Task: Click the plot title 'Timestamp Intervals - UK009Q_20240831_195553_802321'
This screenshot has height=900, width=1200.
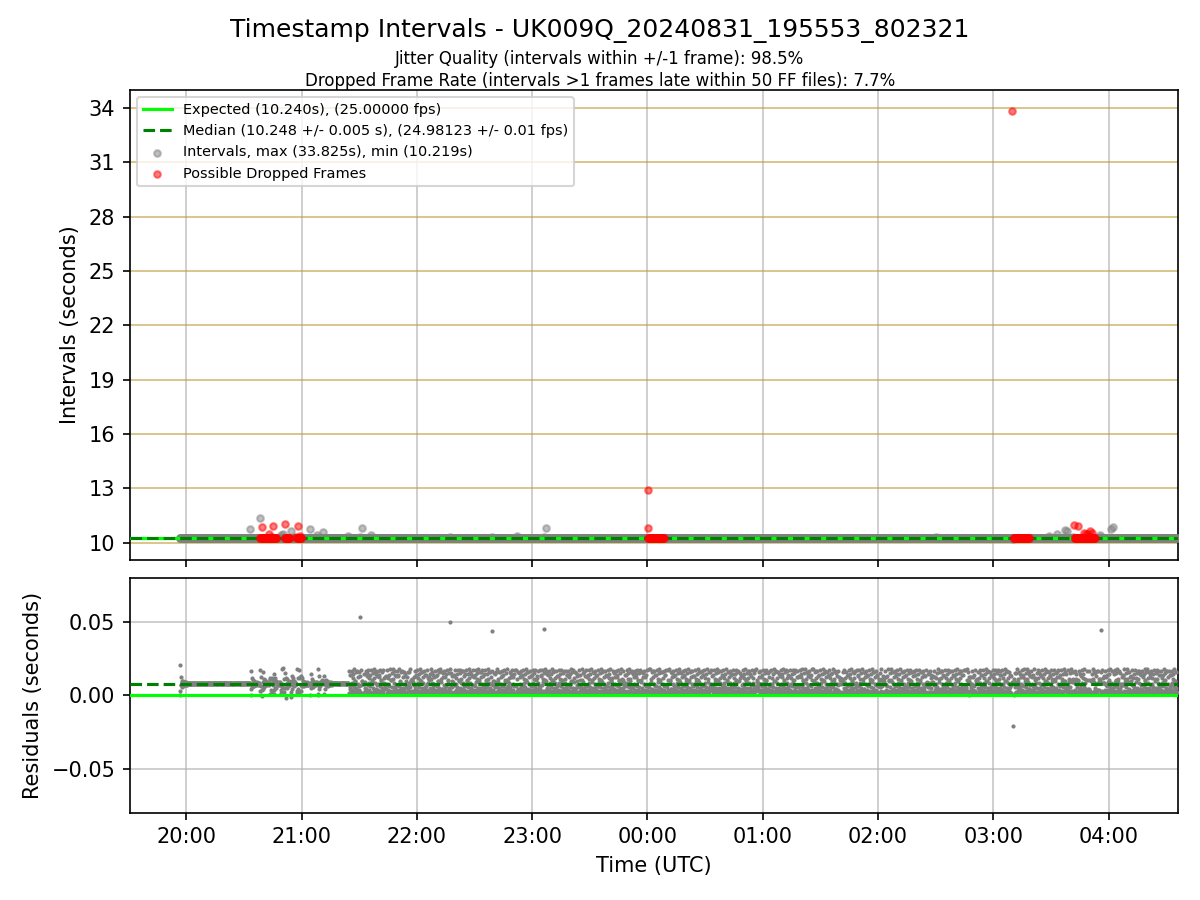Action: click(x=599, y=29)
